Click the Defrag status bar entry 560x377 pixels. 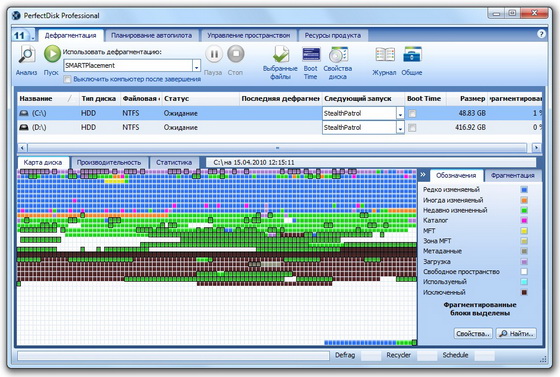coord(345,355)
